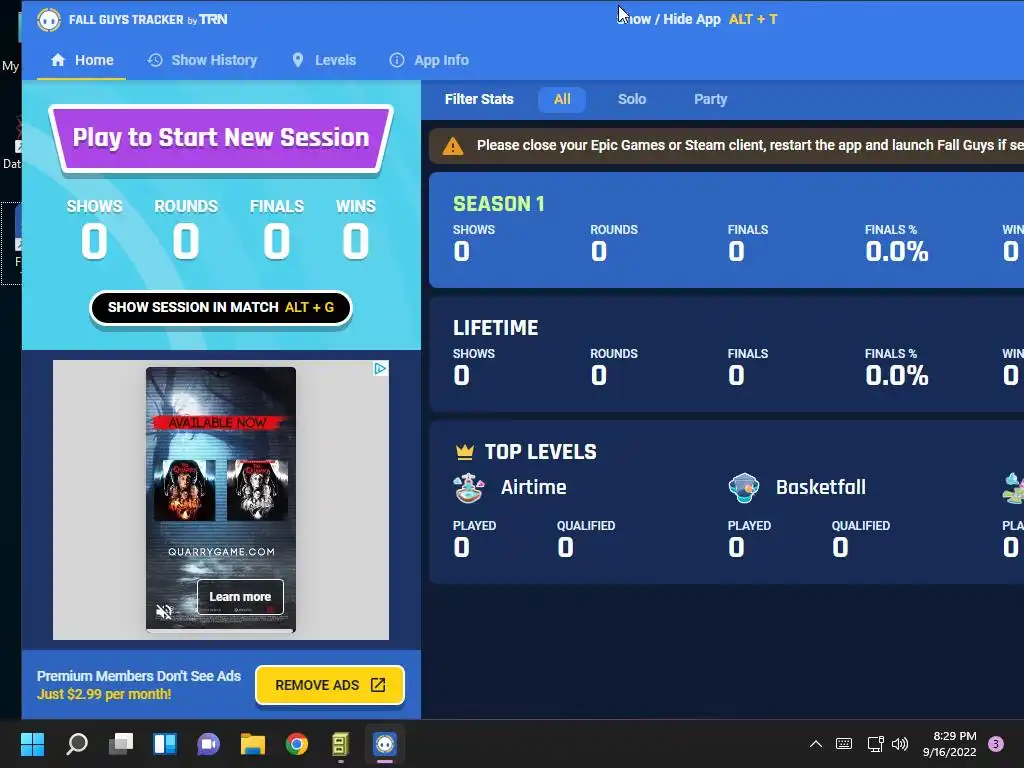The height and width of the screenshot is (768, 1024).
Task: Click the external link icon on Remove Ads
Action: click(378, 685)
